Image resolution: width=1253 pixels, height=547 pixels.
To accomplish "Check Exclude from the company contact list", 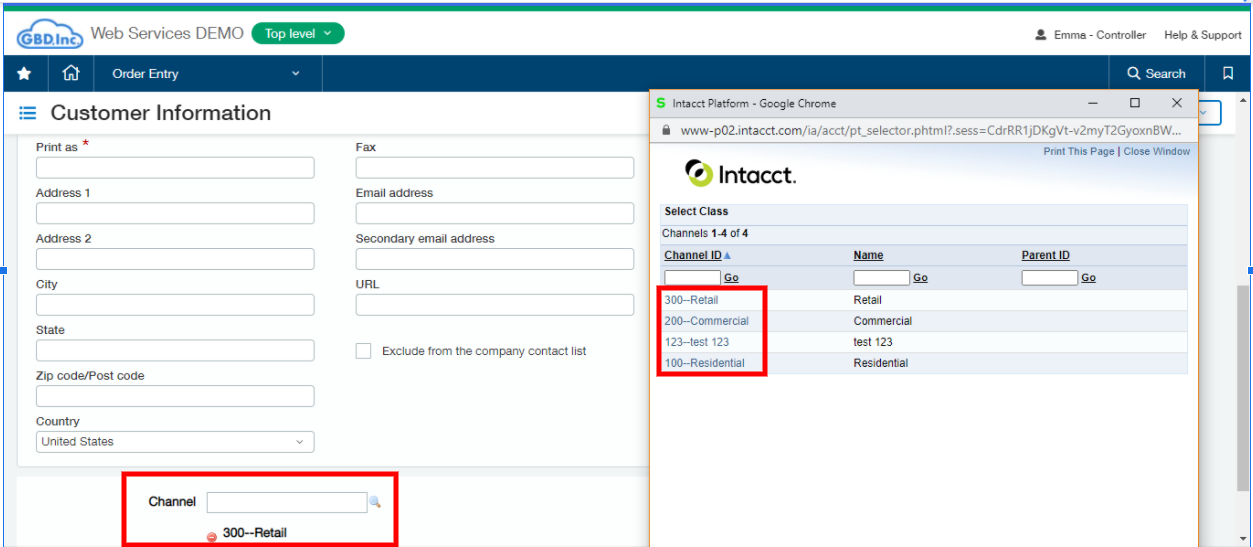I will (x=363, y=351).
